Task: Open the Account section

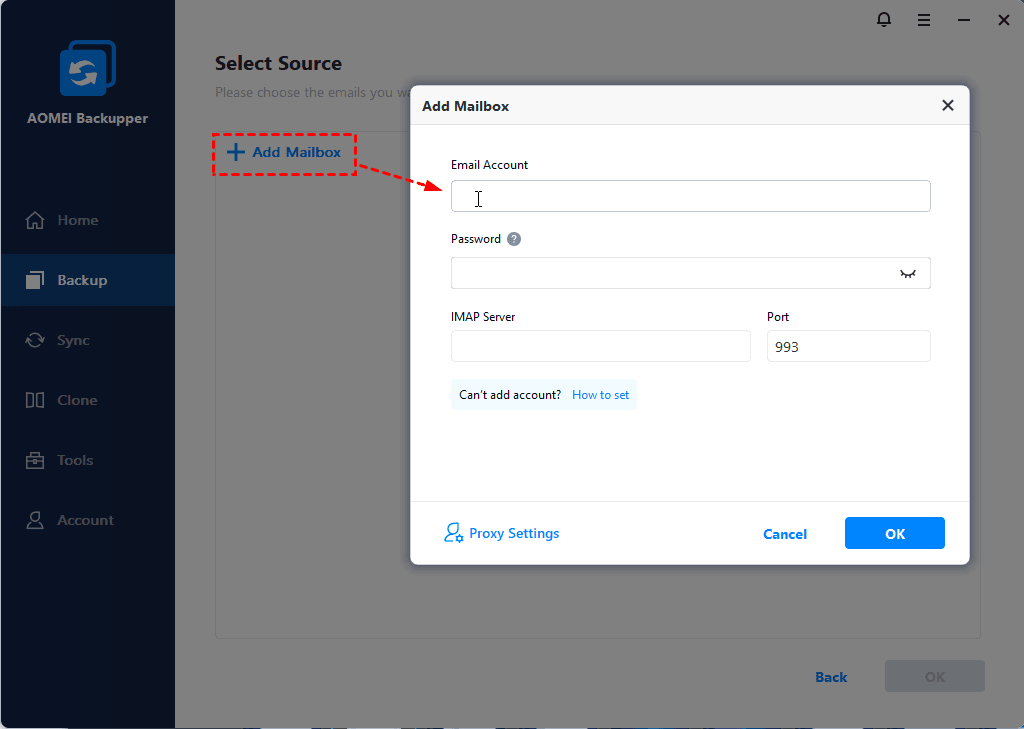Action: tap(85, 520)
